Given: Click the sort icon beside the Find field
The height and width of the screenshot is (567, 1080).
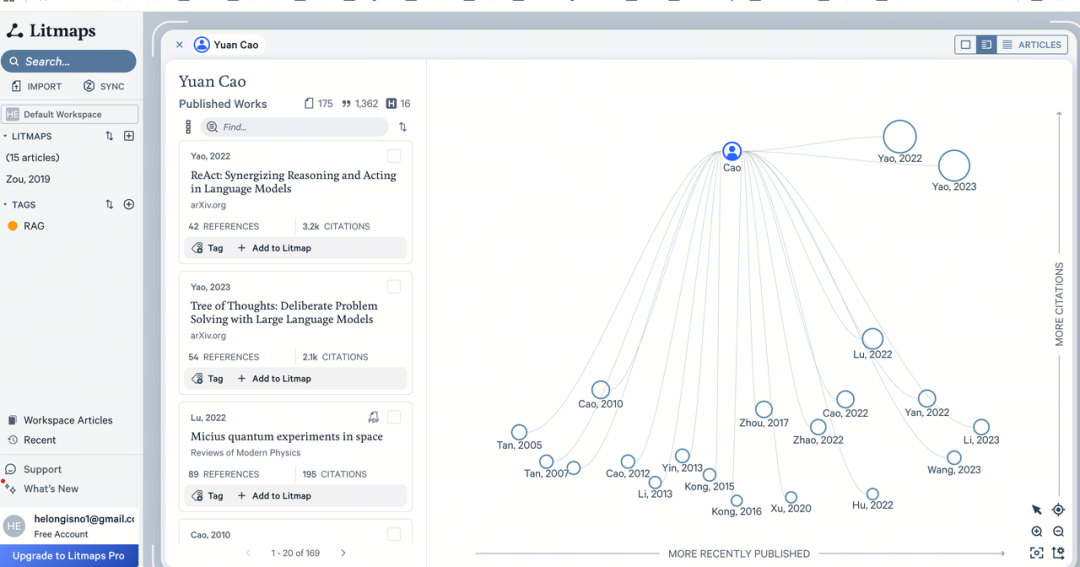Looking at the screenshot, I should coord(403,127).
